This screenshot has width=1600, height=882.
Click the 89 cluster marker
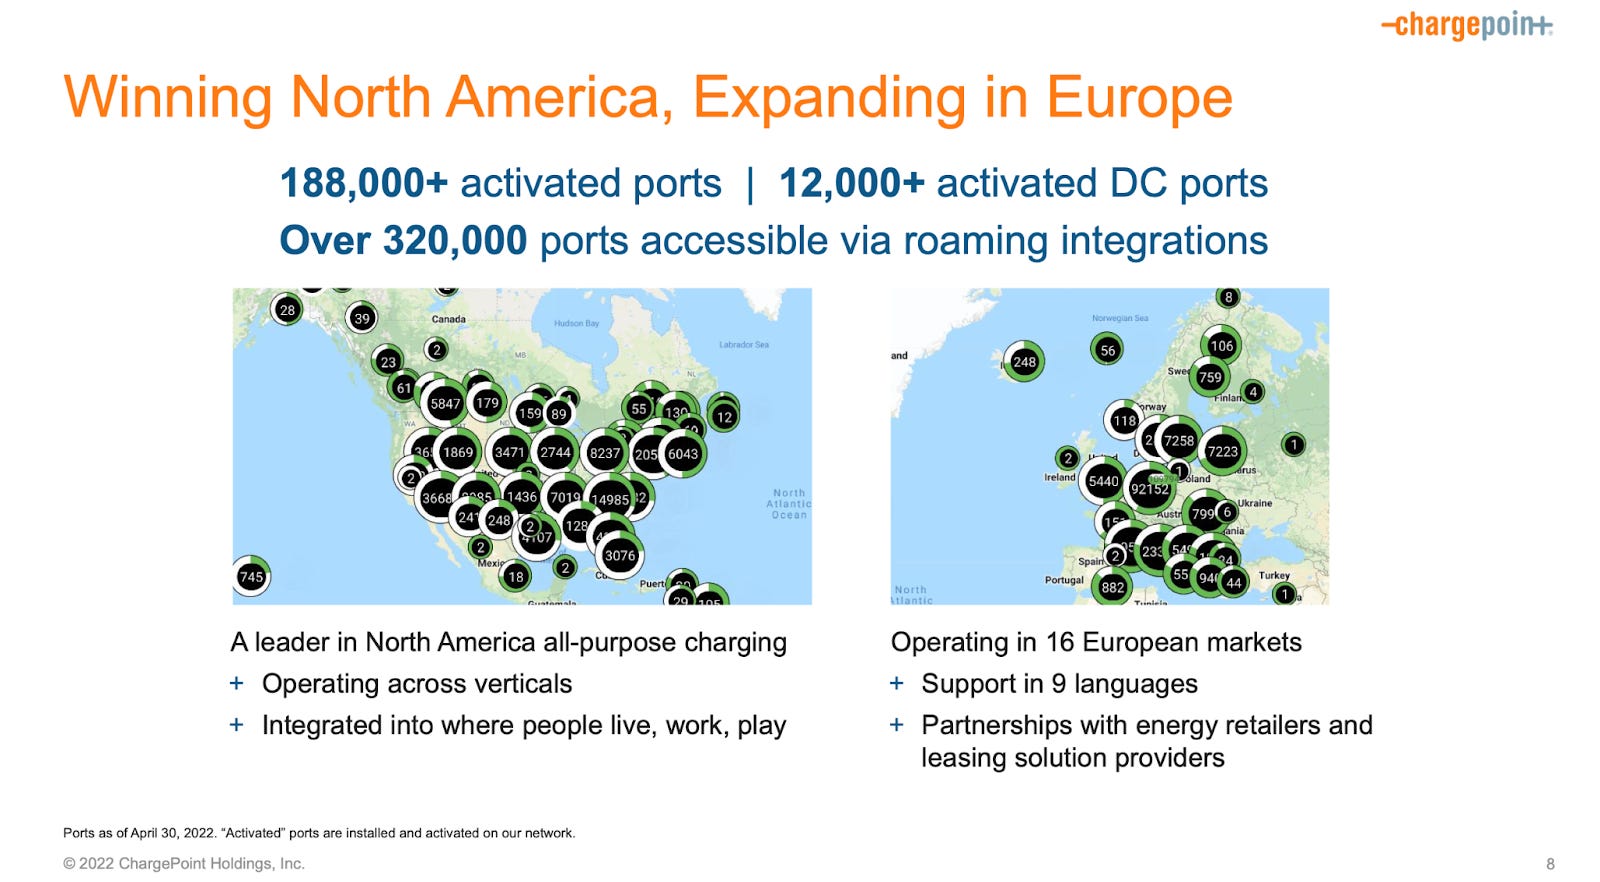[559, 413]
